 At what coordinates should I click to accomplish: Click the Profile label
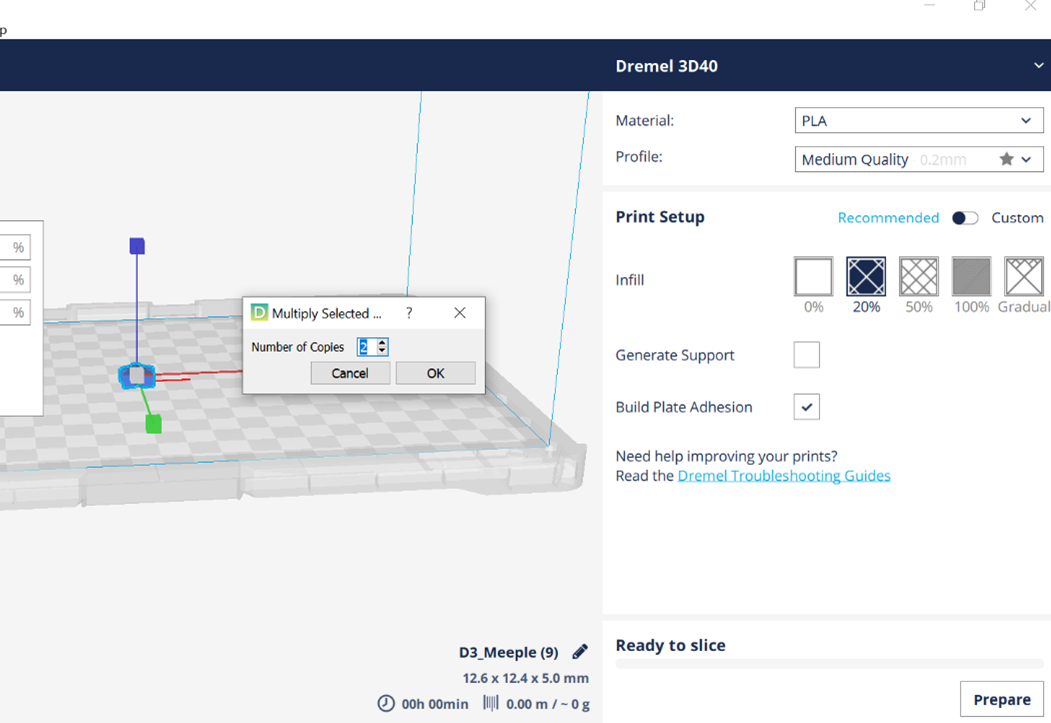click(639, 157)
